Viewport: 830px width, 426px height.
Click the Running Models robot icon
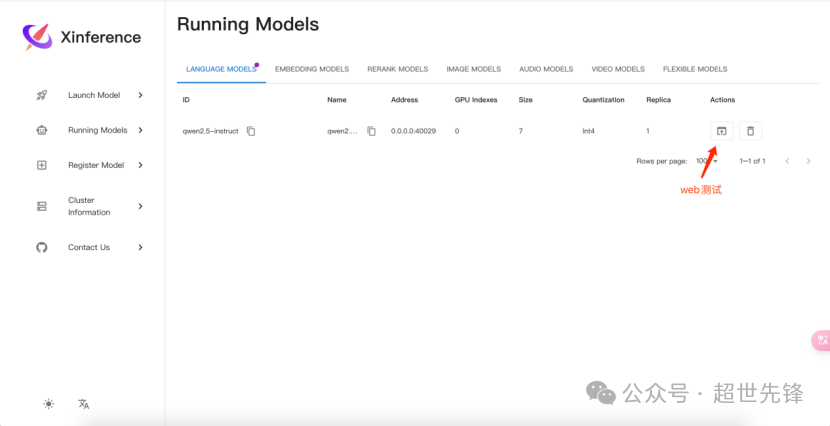coord(42,130)
